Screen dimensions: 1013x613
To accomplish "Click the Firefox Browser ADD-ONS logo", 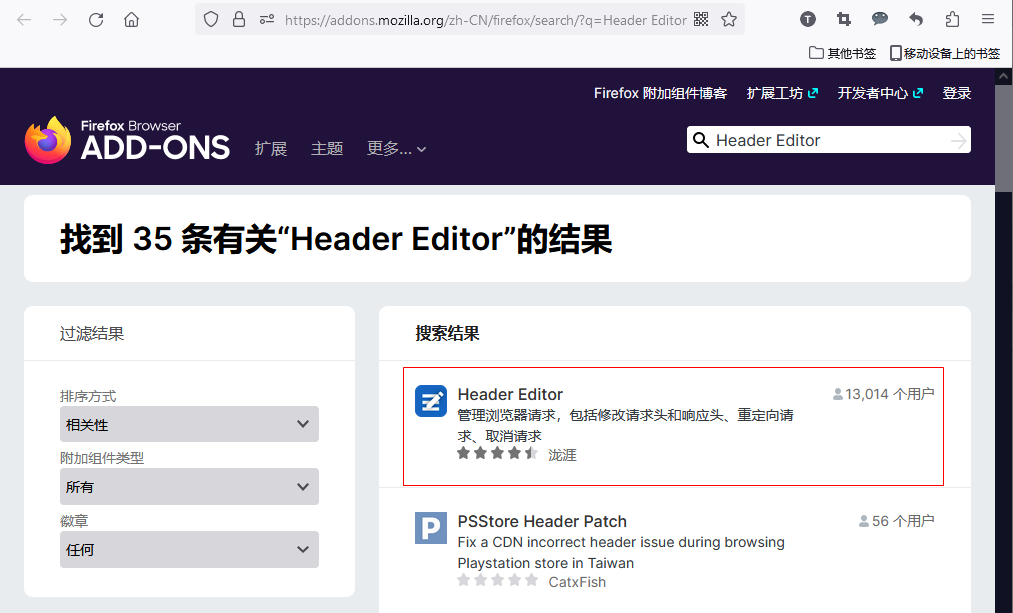I will point(127,140).
